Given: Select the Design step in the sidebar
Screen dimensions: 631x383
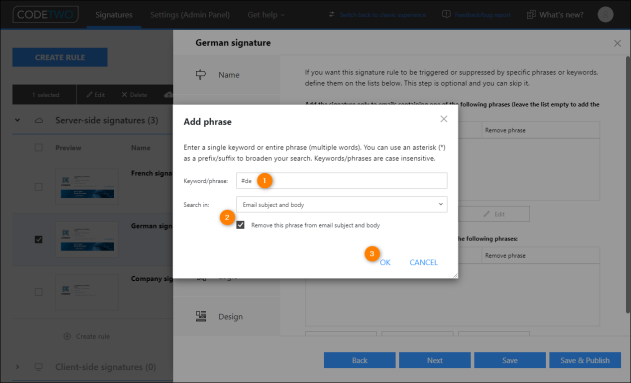Looking at the screenshot, I should pyautogui.click(x=227, y=317).
